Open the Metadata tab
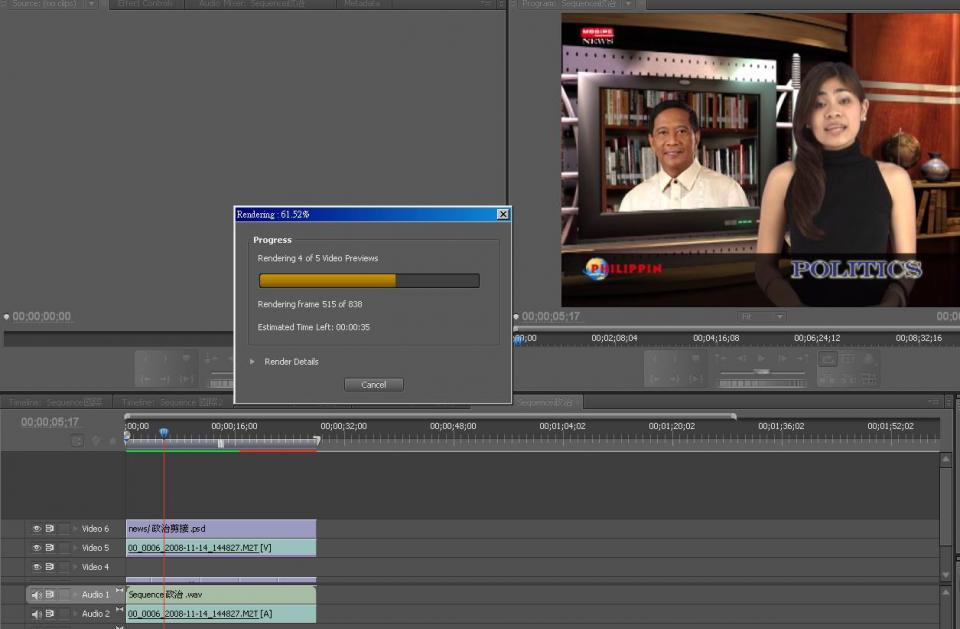This screenshot has height=629, width=960. [x=361, y=4]
